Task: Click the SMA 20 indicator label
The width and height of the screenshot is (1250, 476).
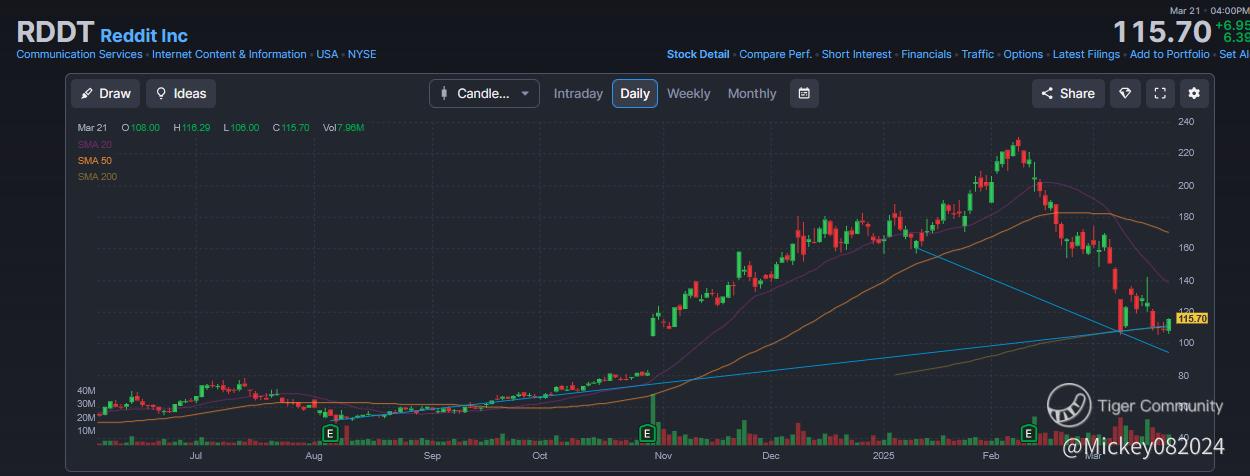Action: (95, 145)
